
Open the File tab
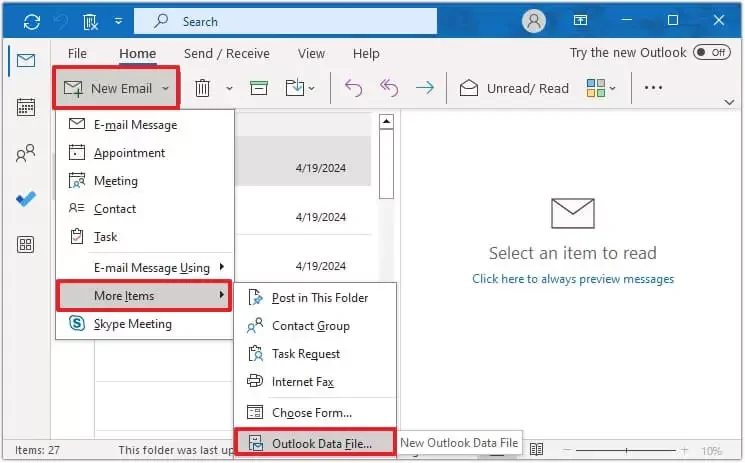(77, 54)
